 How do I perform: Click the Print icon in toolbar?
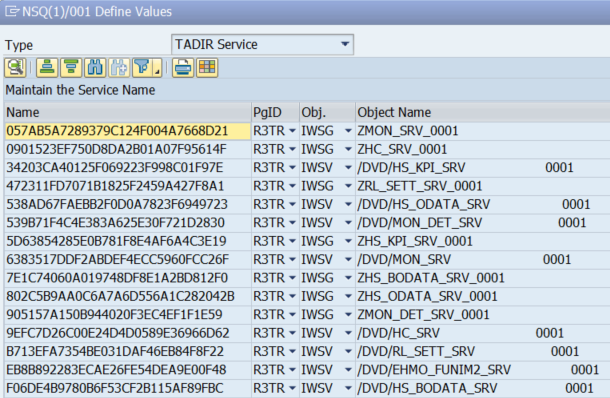(x=183, y=68)
